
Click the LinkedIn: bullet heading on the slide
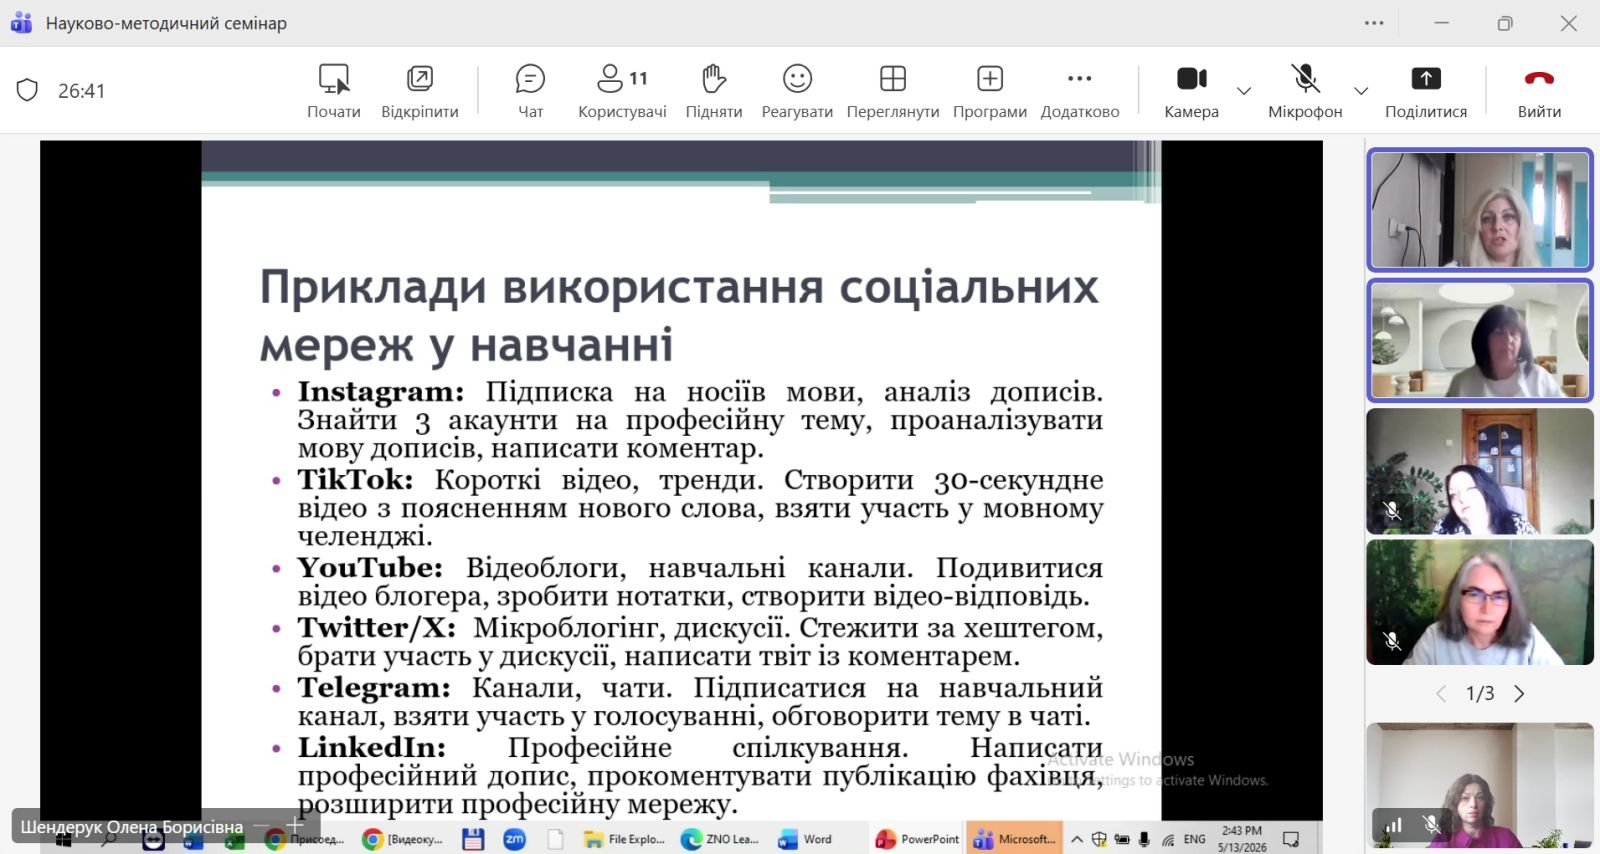coord(372,747)
